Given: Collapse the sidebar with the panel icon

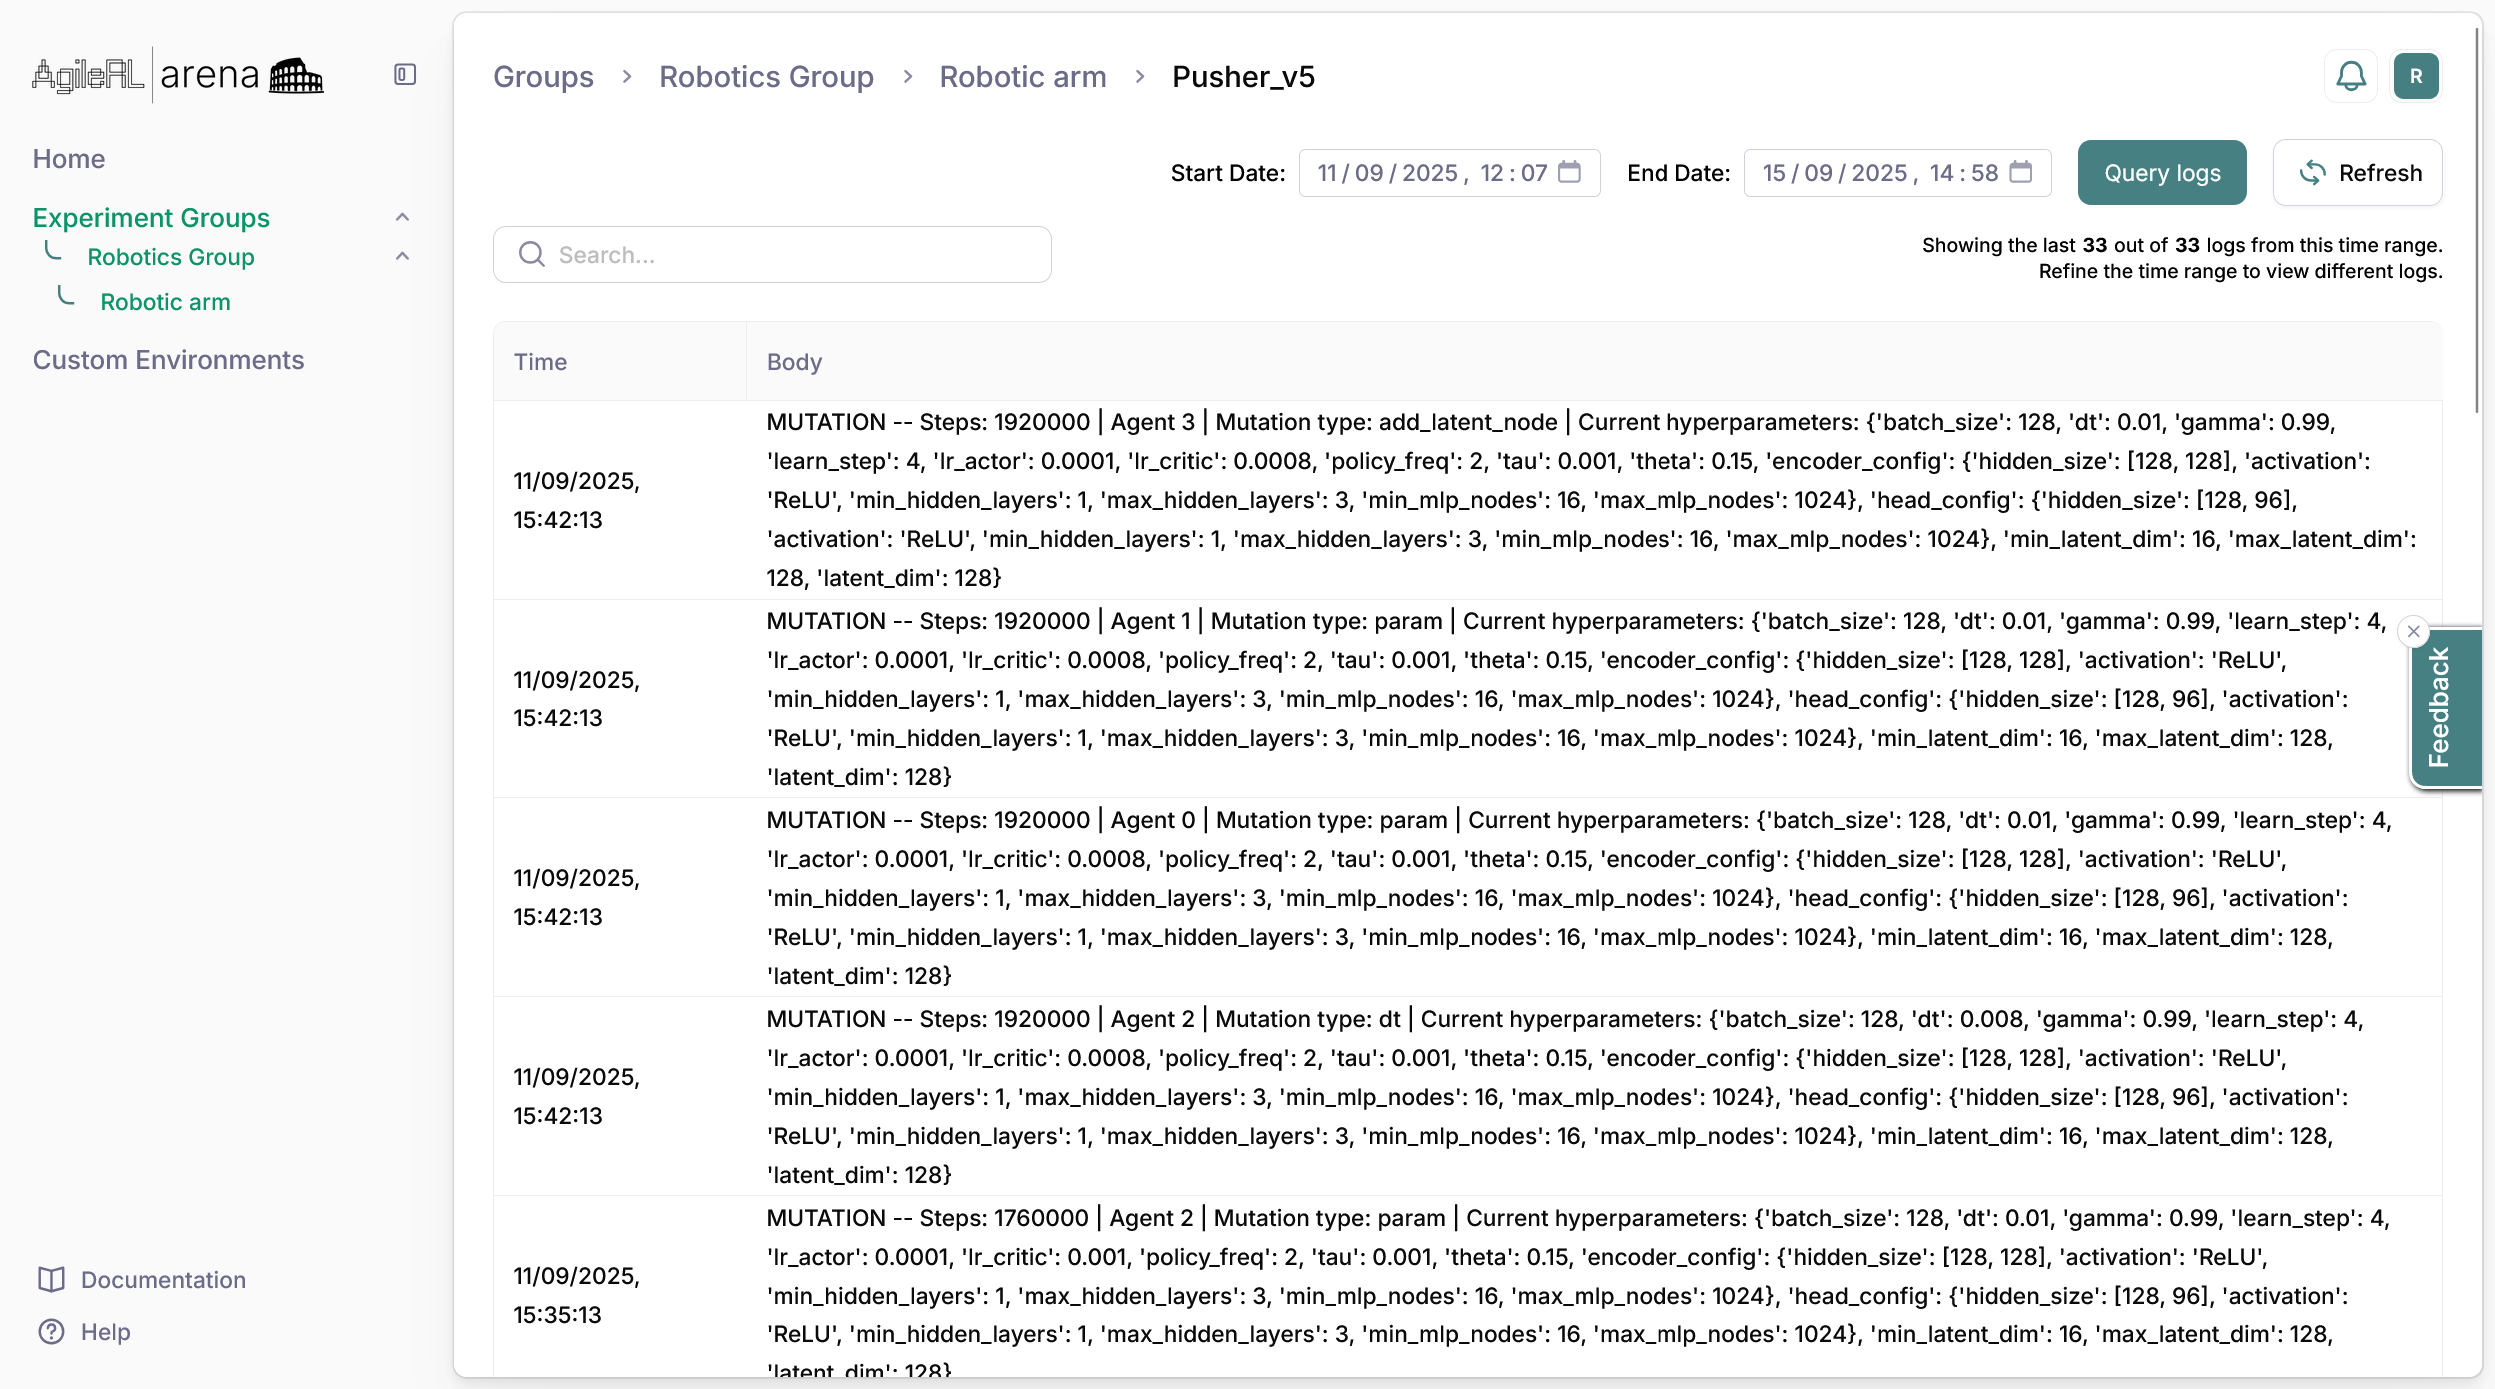Looking at the screenshot, I should click(x=405, y=75).
